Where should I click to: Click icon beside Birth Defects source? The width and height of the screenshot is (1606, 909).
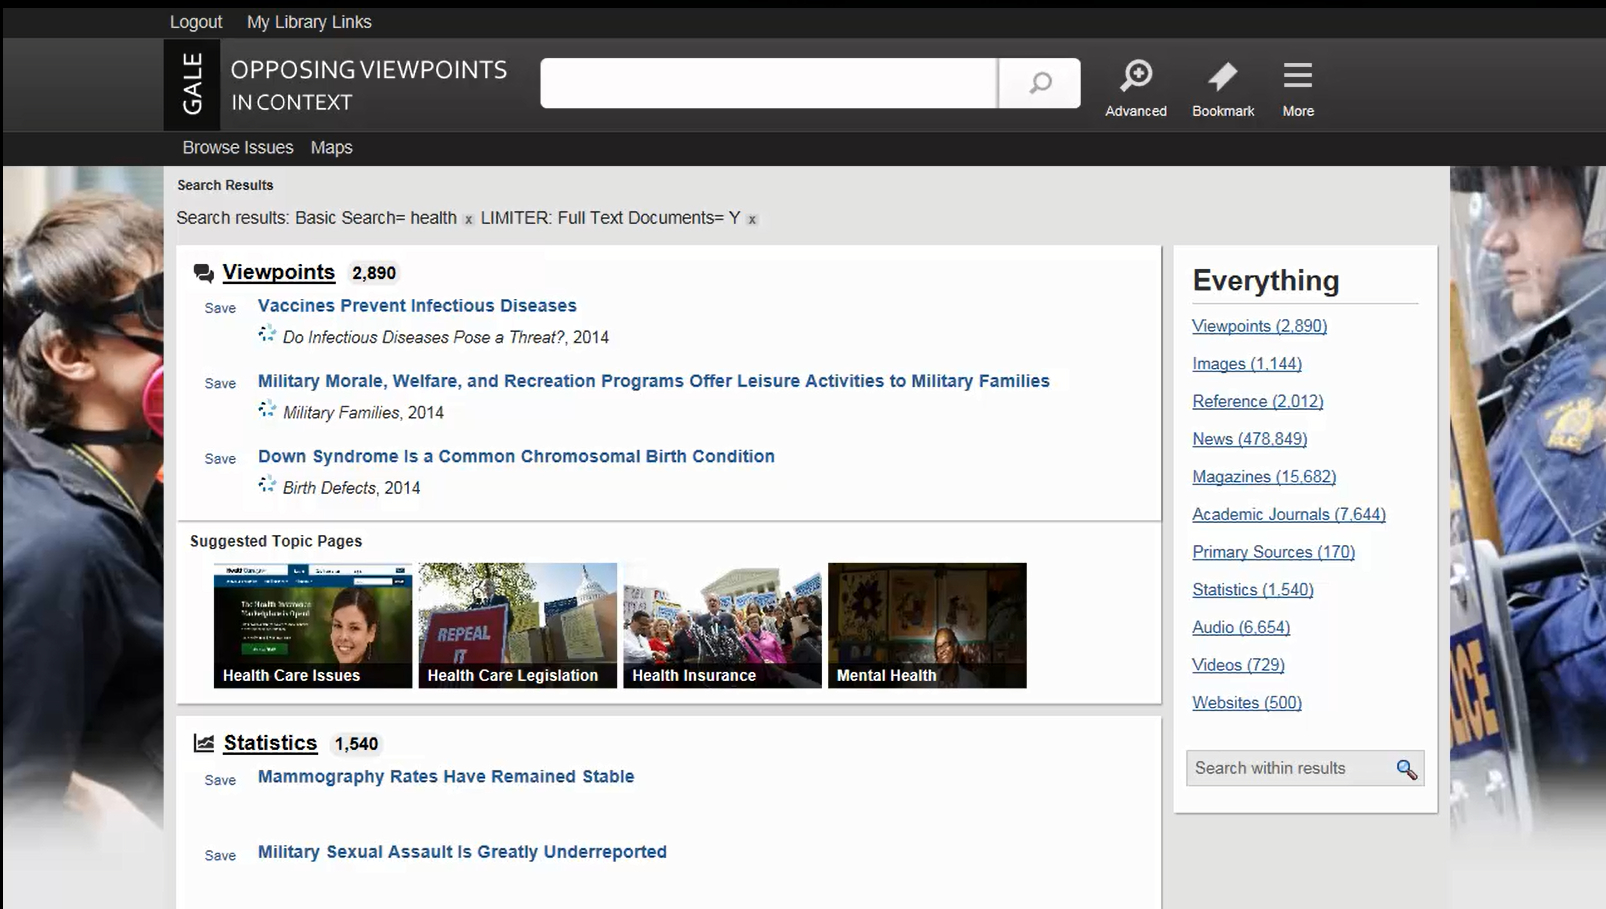[267, 484]
